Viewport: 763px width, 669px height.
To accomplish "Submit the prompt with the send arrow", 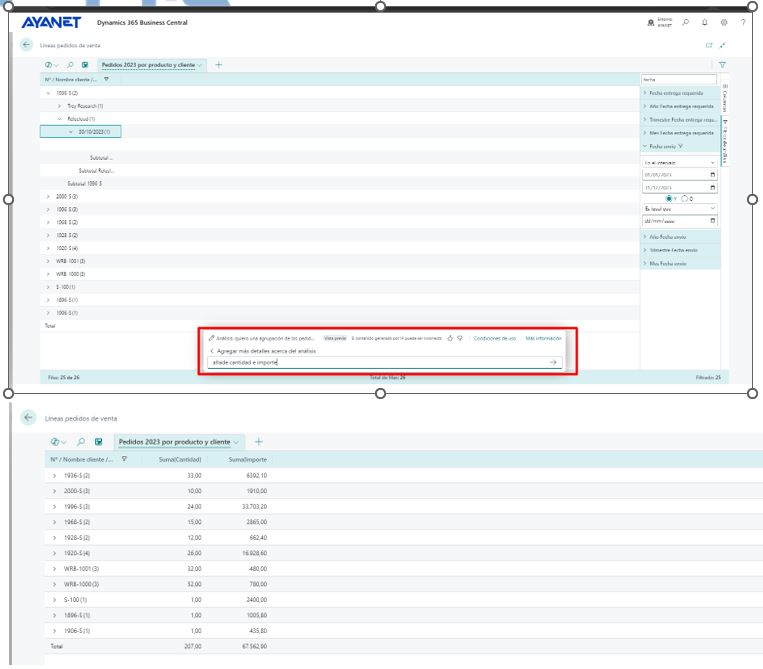I will 554,362.
